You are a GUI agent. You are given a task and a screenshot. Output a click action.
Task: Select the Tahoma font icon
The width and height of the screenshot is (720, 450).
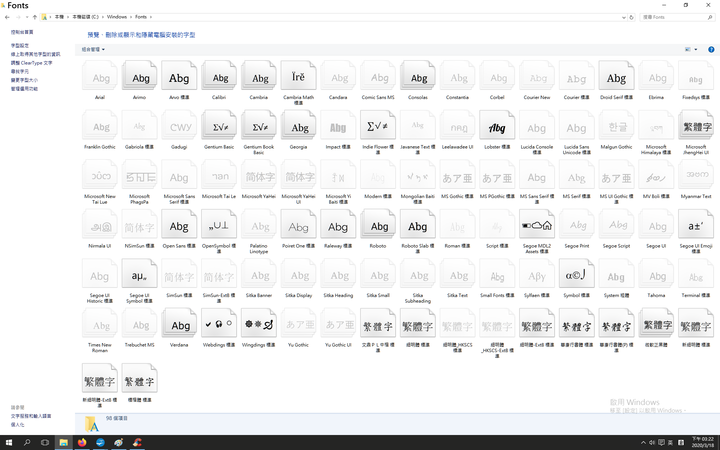pyautogui.click(x=656, y=274)
